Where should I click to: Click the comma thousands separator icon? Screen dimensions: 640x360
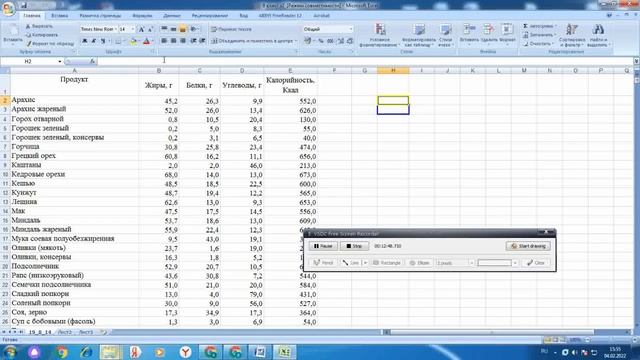tap(330, 41)
